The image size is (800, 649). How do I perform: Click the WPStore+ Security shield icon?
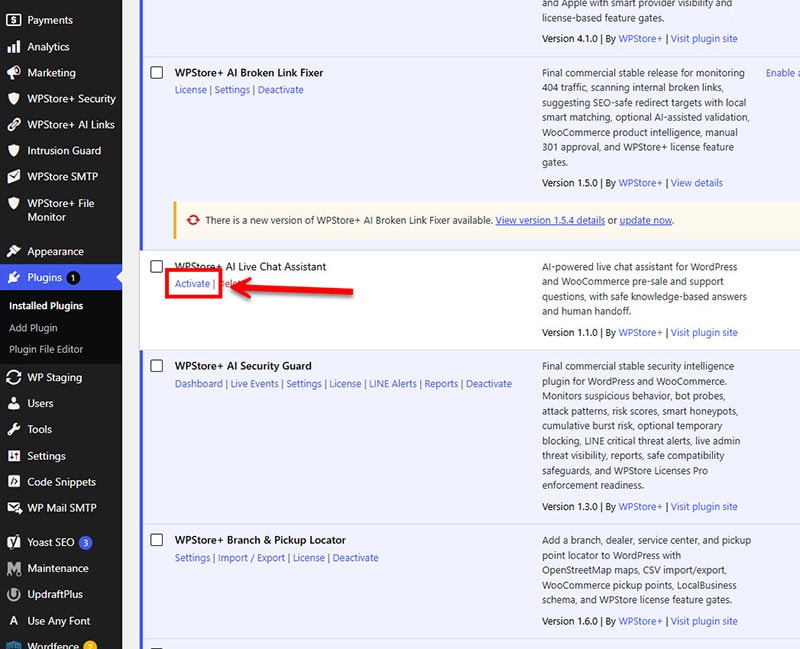(14, 98)
